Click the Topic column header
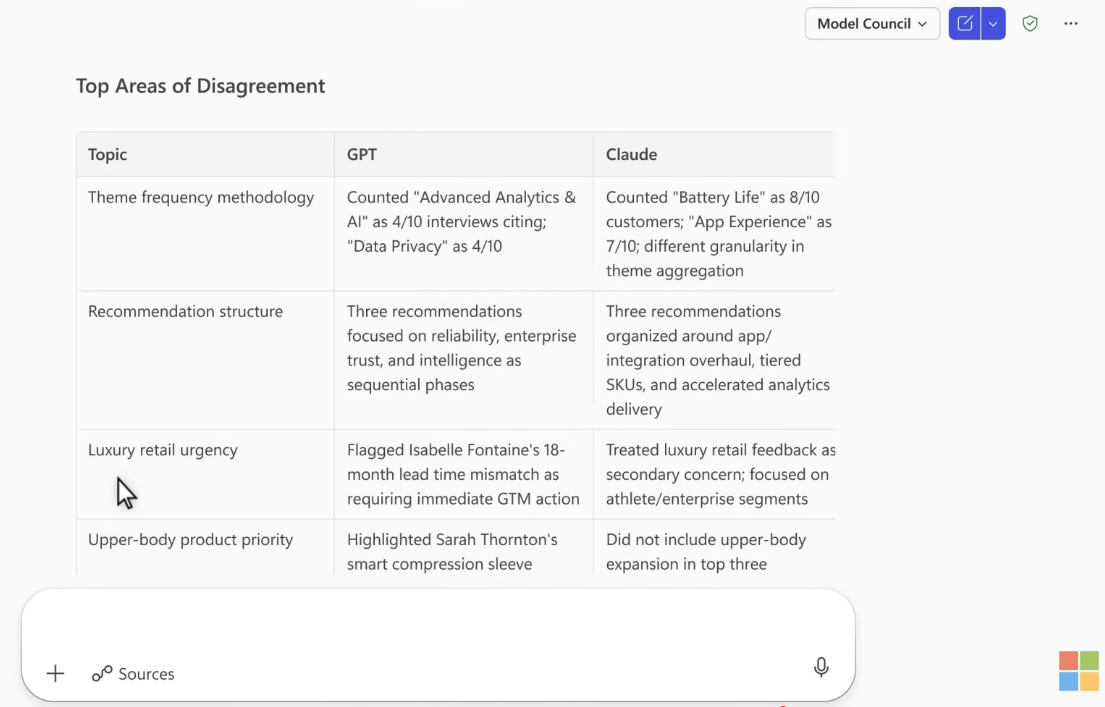Screen dimensions: 1105x707 point(108,155)
